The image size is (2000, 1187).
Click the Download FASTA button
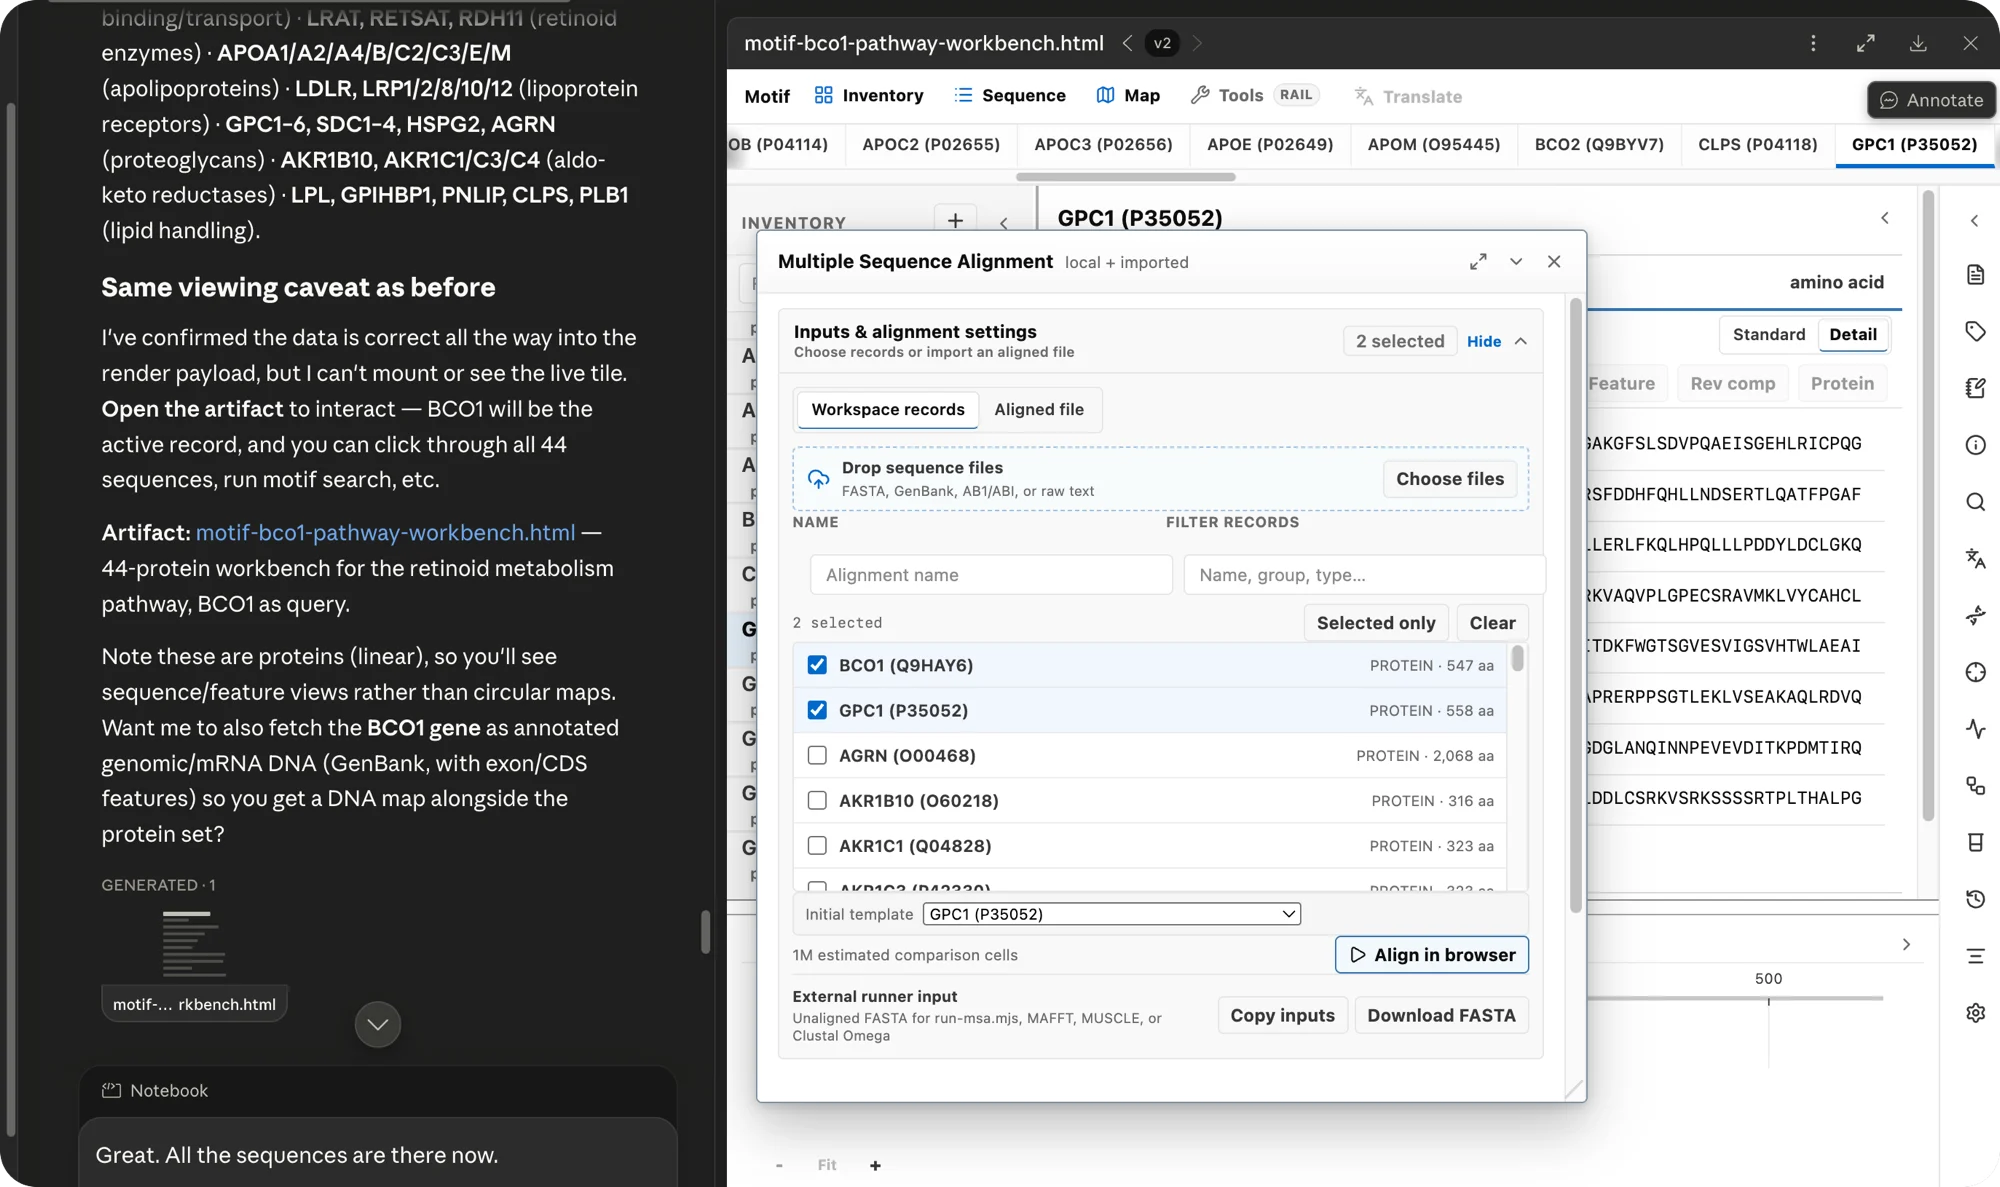click(1441, 1015)
